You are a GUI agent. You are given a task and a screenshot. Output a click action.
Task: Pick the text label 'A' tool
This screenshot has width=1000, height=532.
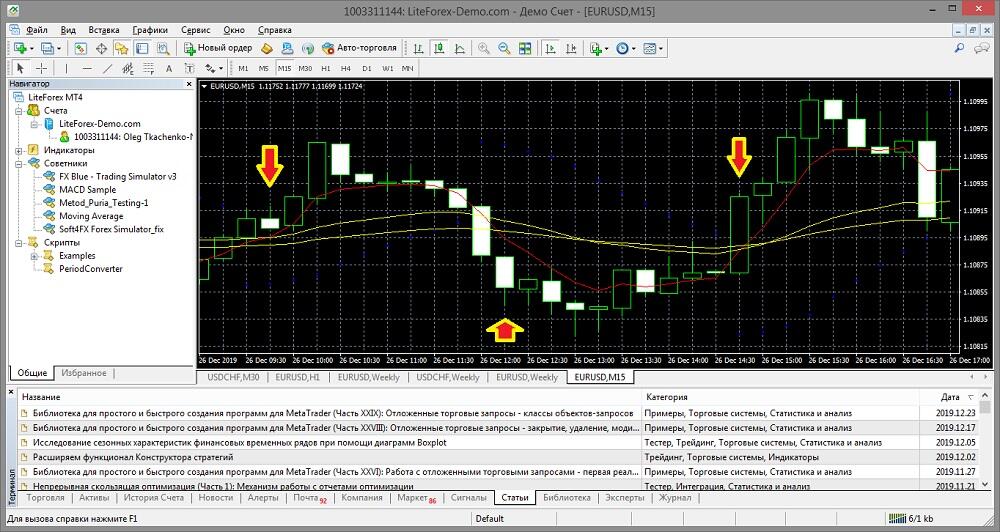pyautogui.click(x=167, y=68)
